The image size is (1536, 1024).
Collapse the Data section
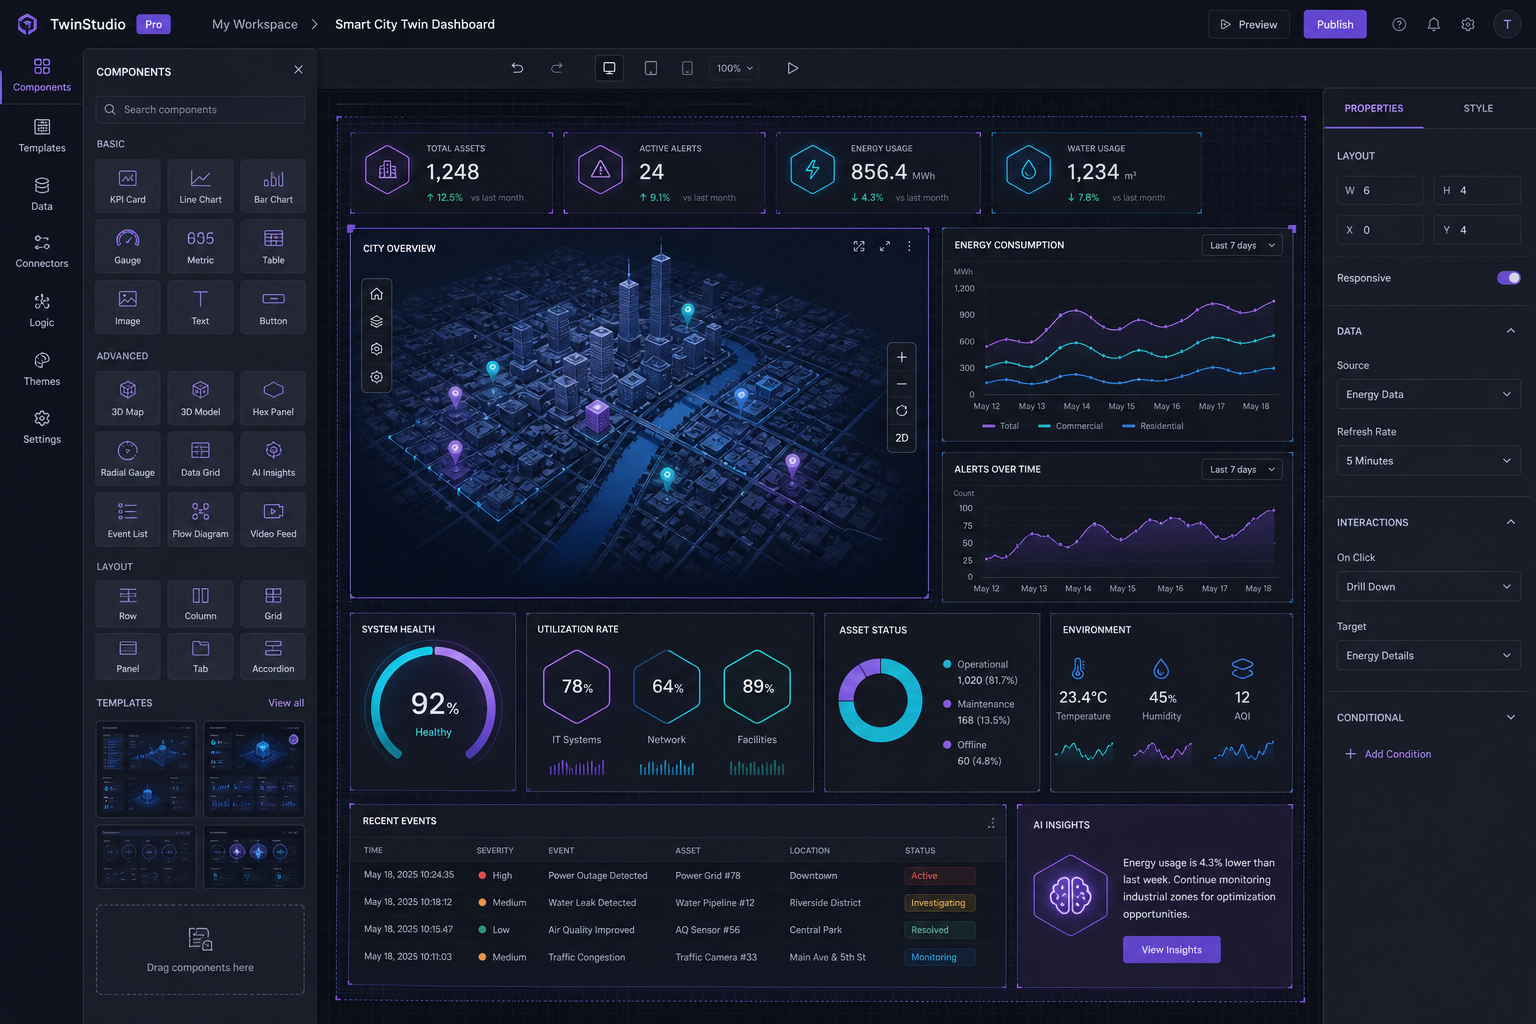tap(1510, 331)
